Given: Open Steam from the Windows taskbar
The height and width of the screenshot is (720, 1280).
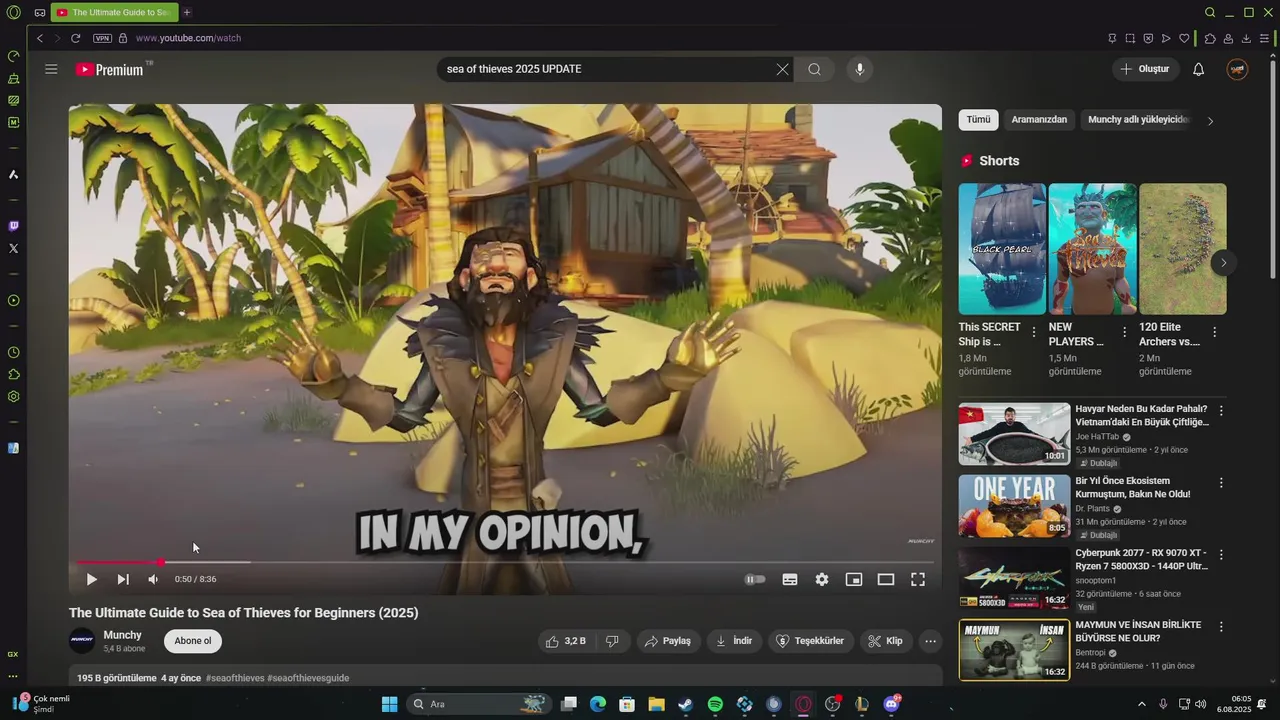Looking at the screenshot, I should pos(685,704).
